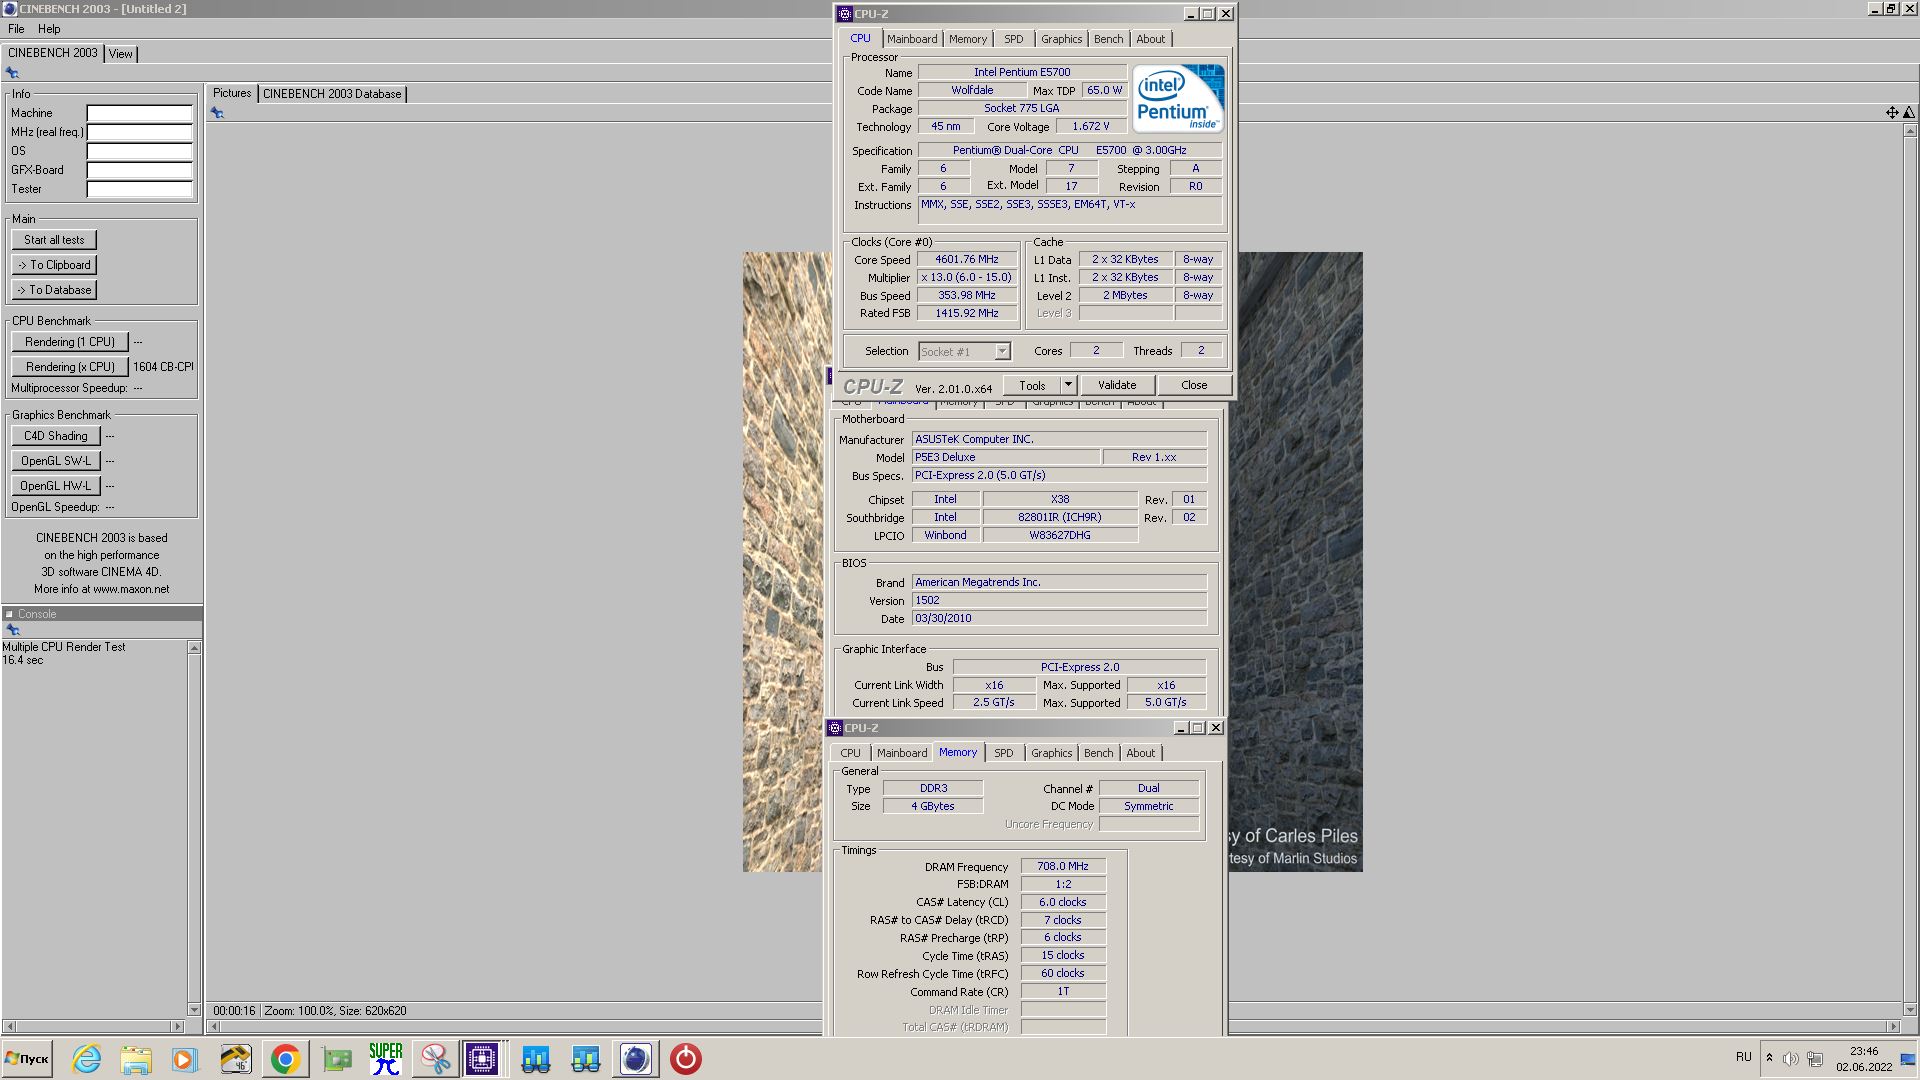
Task: Open the Tools dropdown arrow in CPU-Z
Action: [x=1068, y=385]
